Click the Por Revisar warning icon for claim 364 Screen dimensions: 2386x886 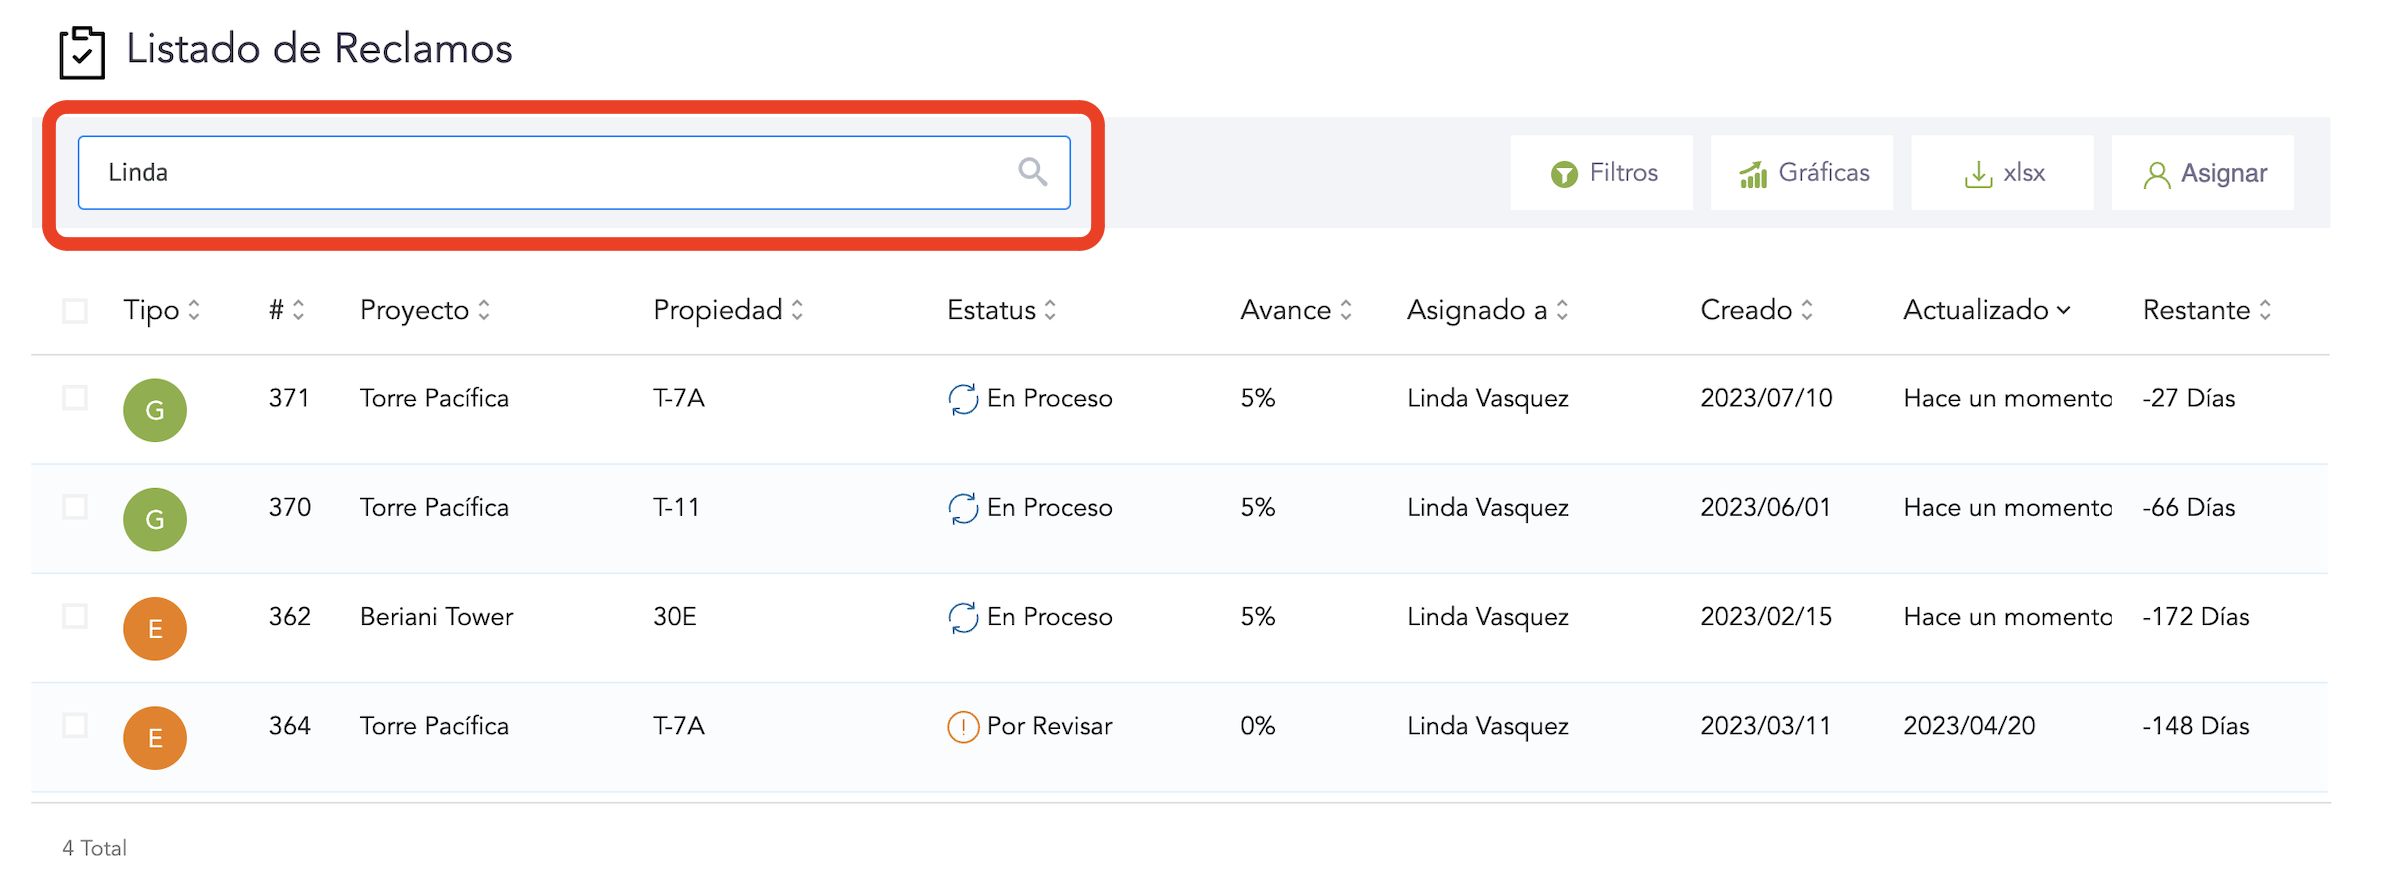click(x=962, y=727)
